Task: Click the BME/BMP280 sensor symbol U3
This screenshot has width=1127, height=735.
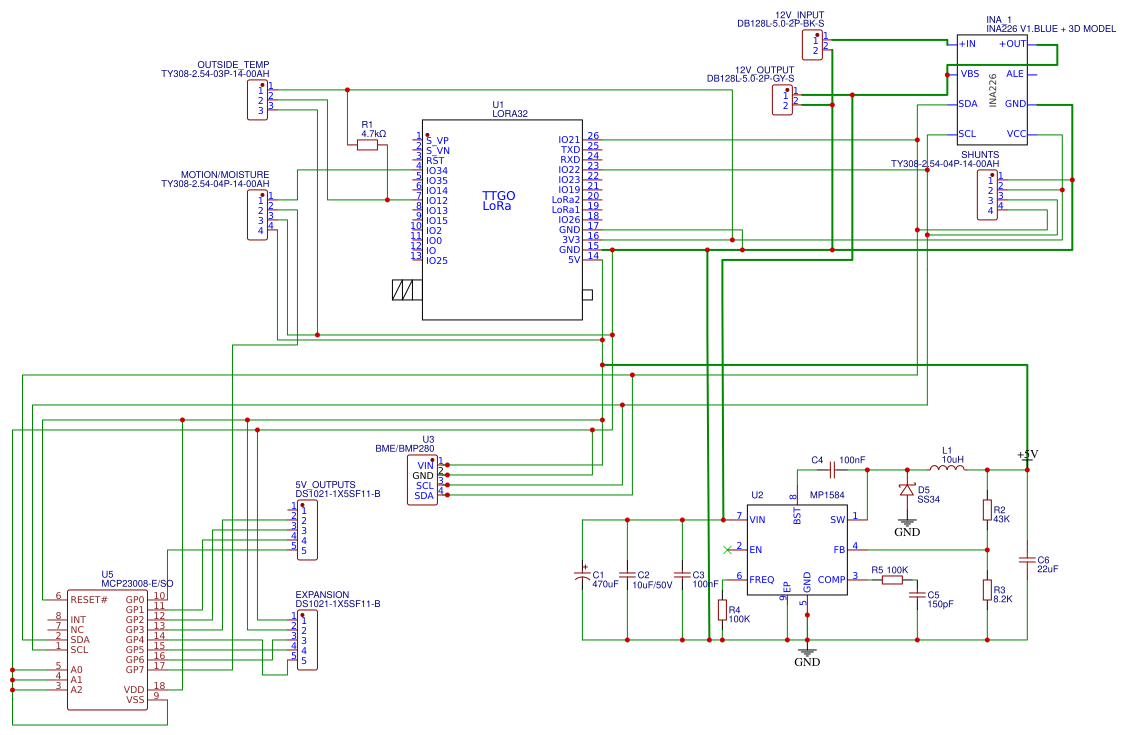Action: [x=422, y=480]
